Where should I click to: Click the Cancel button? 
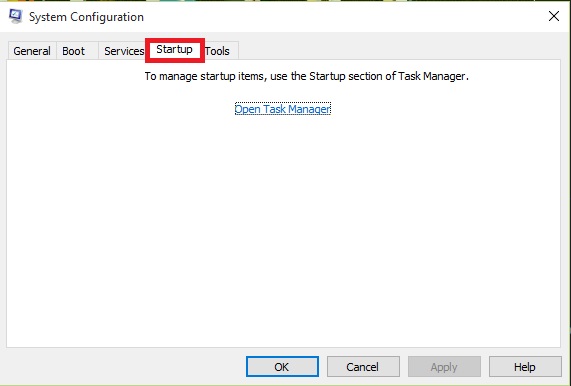(363, 366)
